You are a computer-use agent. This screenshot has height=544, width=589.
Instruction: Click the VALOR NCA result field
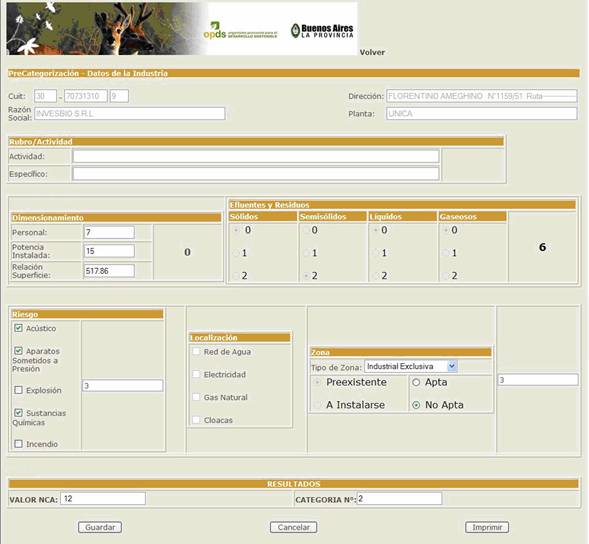click(x=103, y=499)
